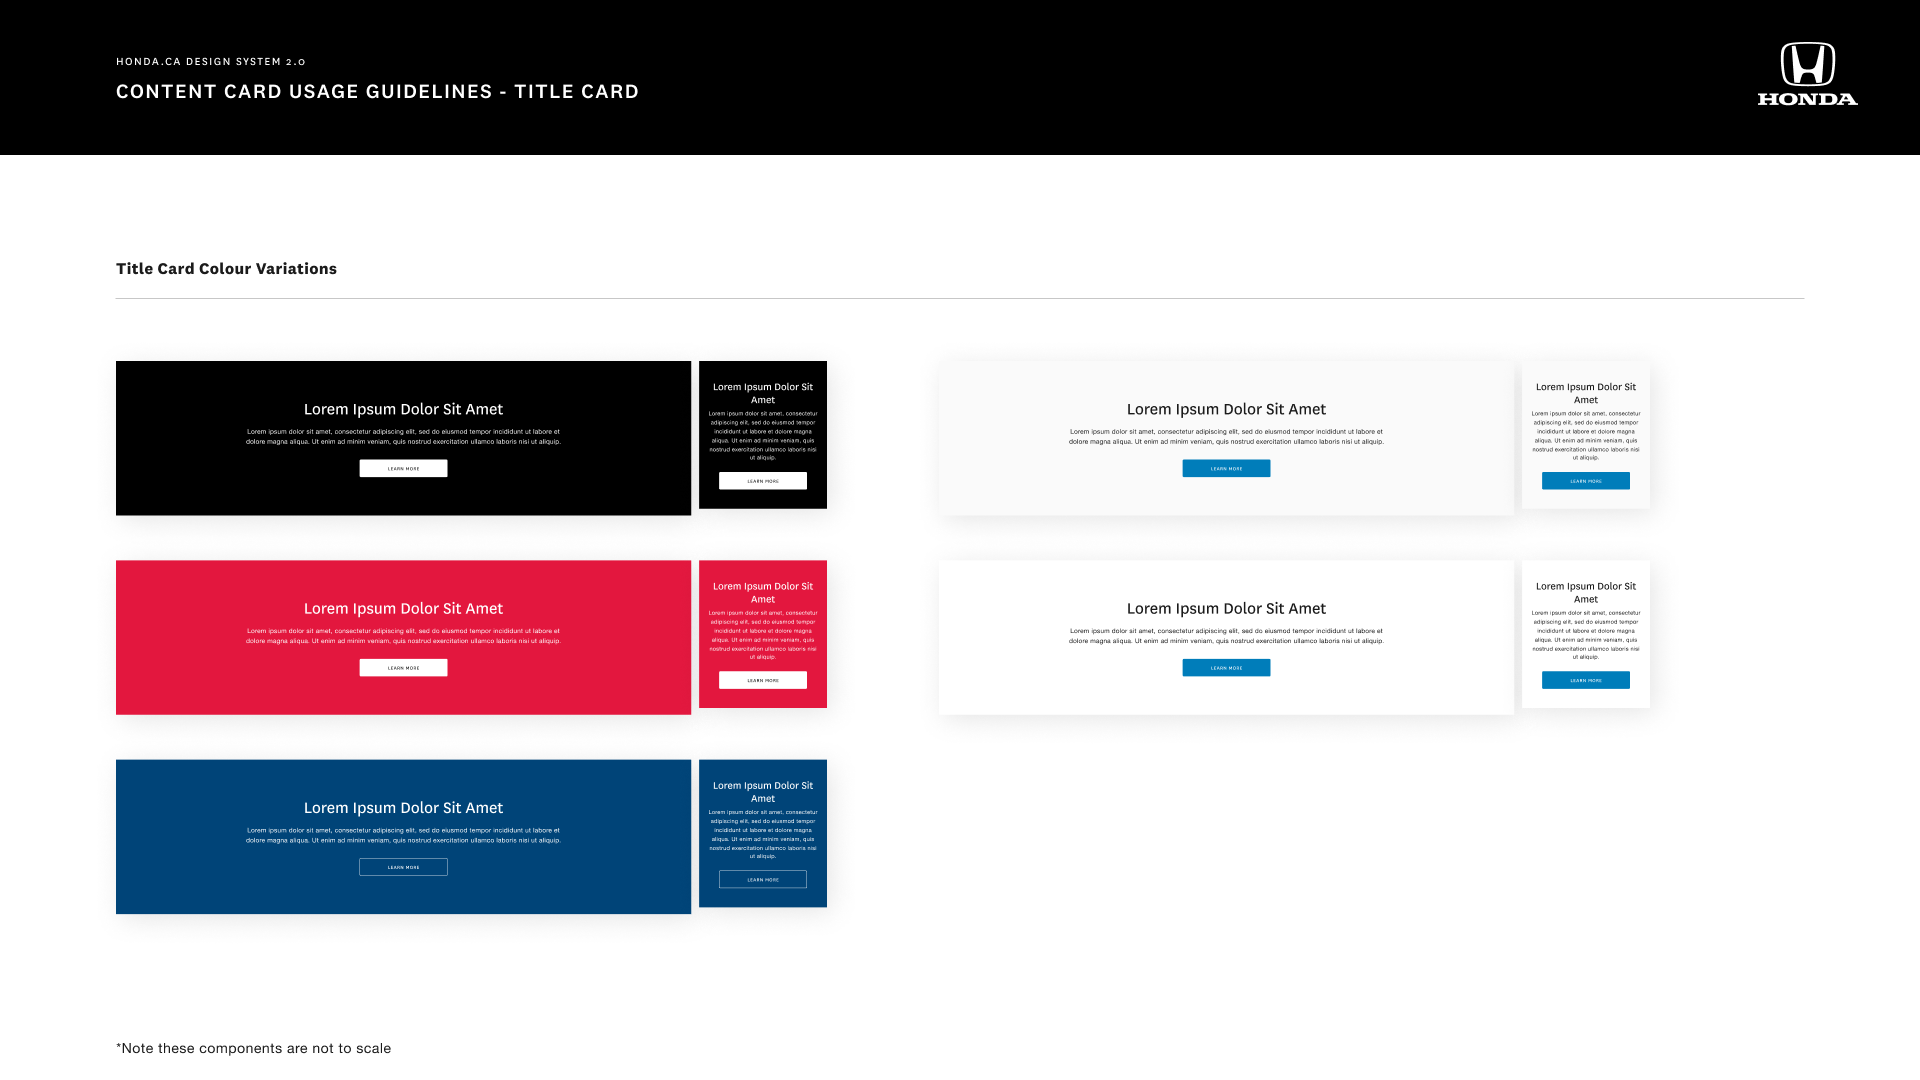1920x1080 pixels.
Task: Click the 'Note these components are not to scale' footnote
Action: 253,1048
